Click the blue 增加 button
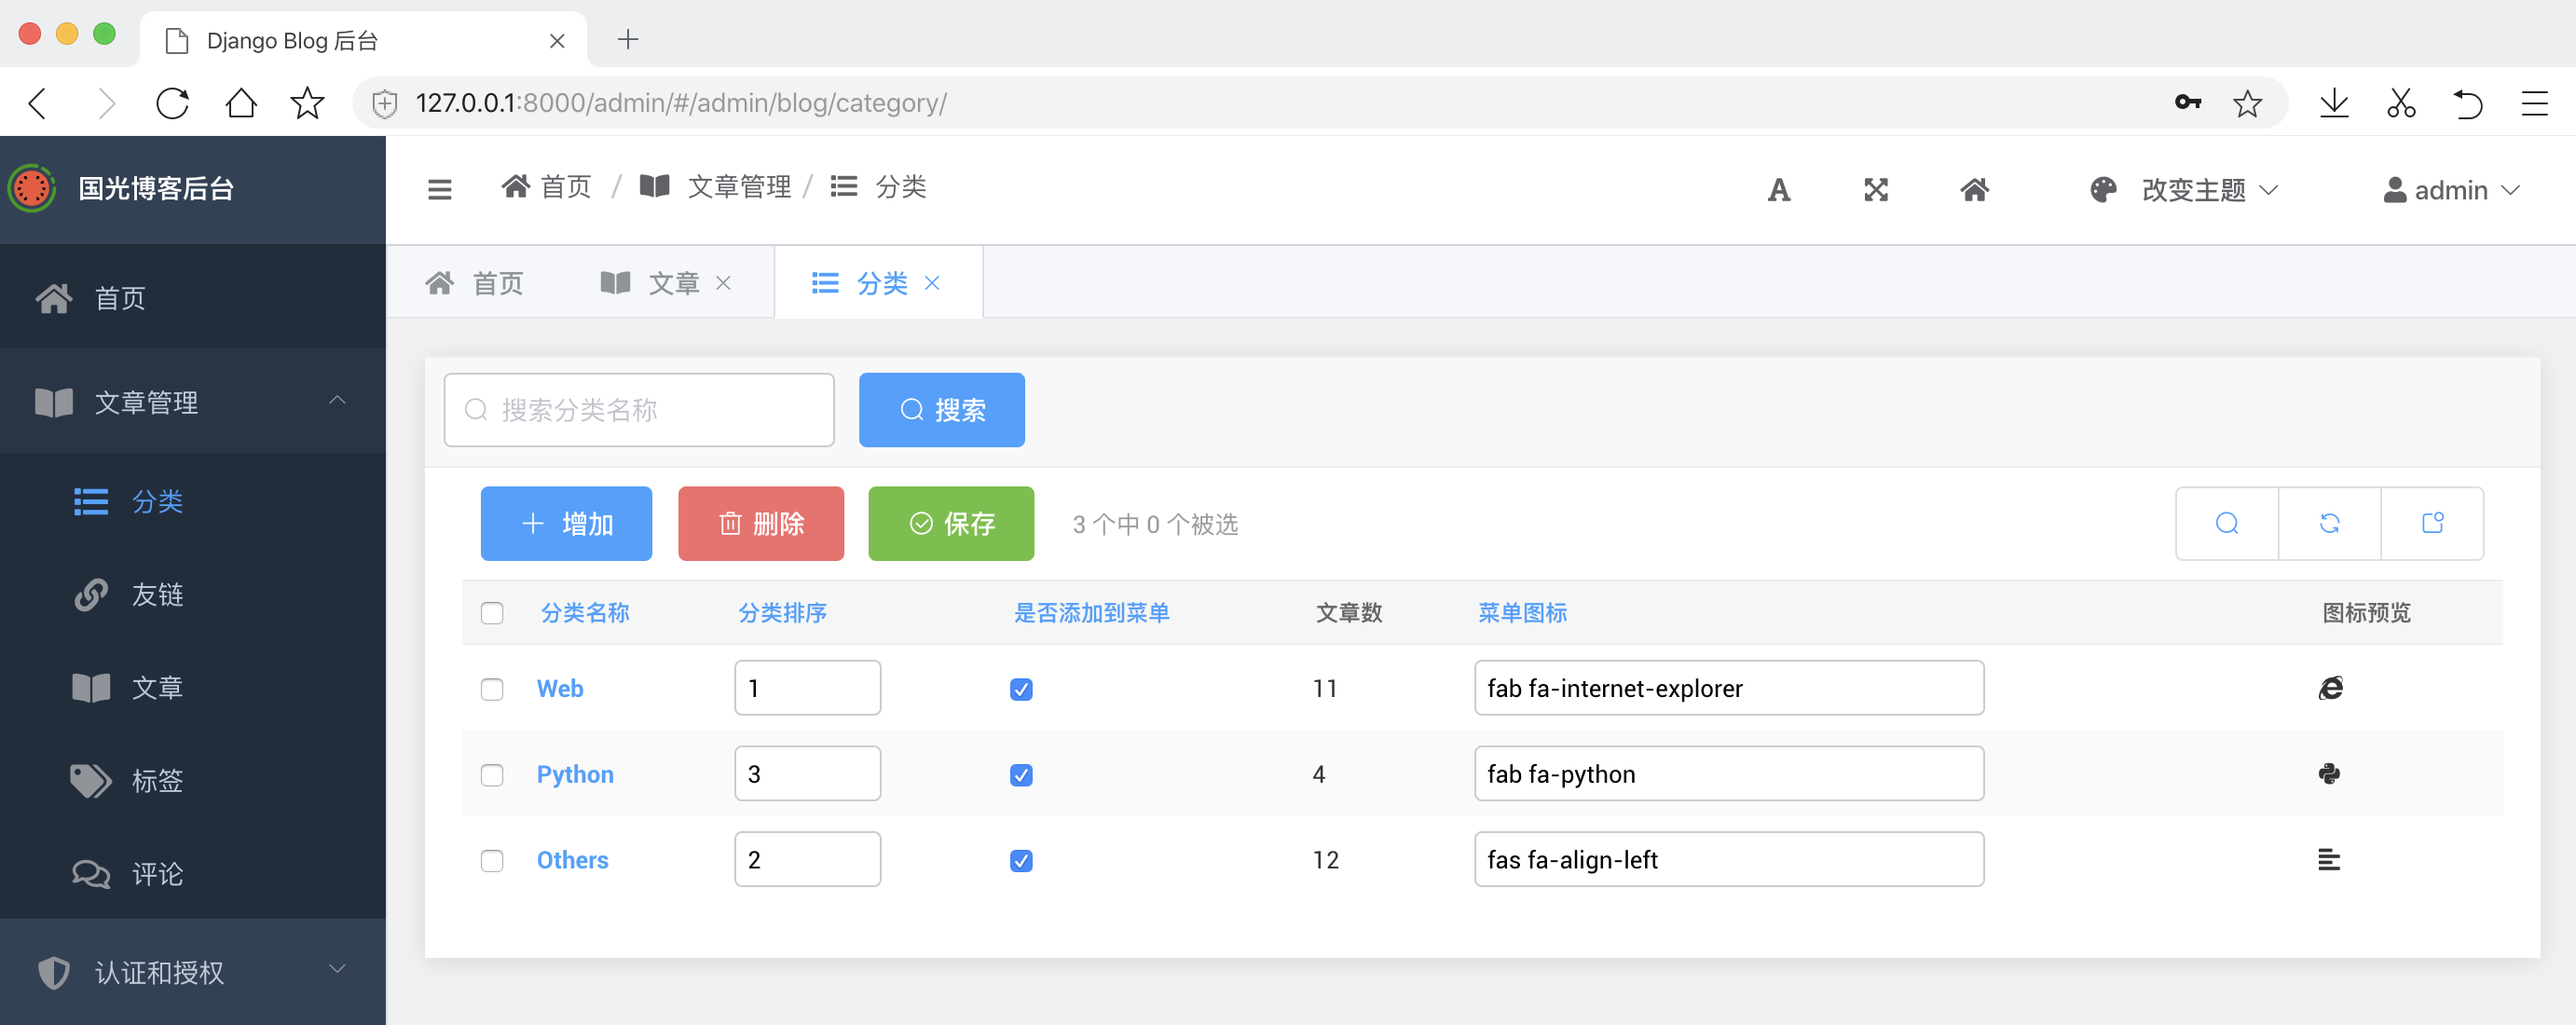The width and height of the screenshot is (2576, 1025). click(566, 524)
